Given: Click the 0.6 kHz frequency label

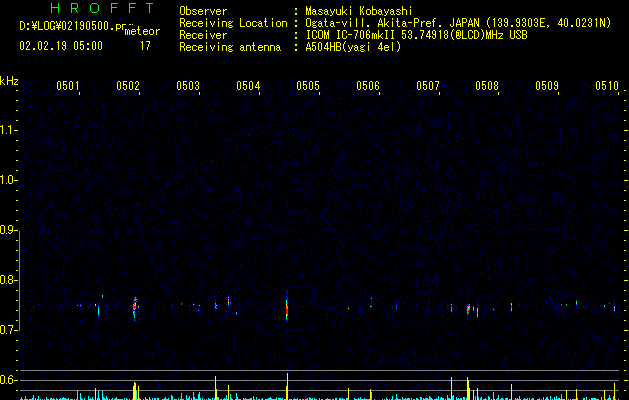Looking at the screenshot, I should pyautogui.click(x=8, y=380).
